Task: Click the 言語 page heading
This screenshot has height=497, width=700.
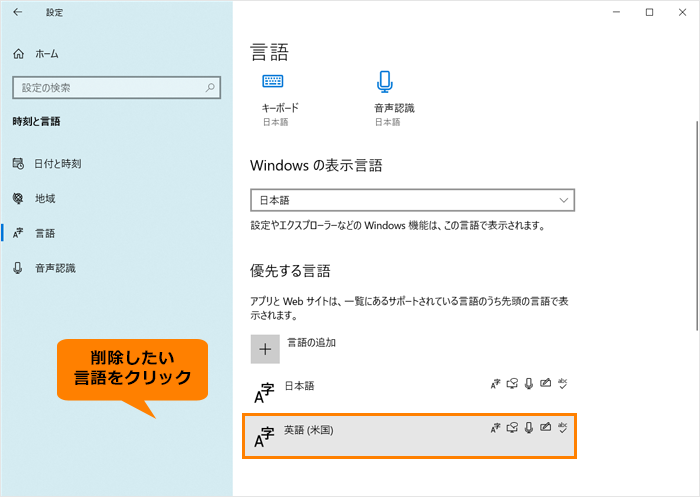Action: (x=270, y=52)
